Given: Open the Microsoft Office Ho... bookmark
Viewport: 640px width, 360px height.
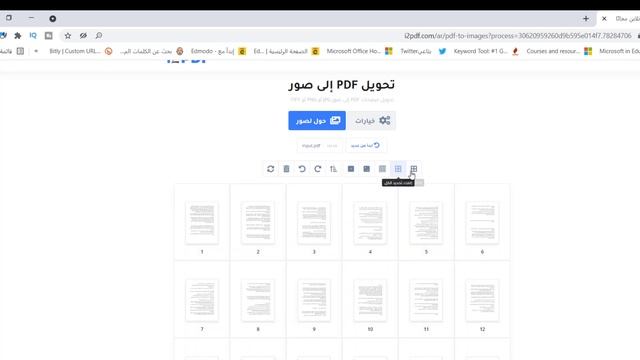Looking at the screenshot, I should (x=359, y=51).
